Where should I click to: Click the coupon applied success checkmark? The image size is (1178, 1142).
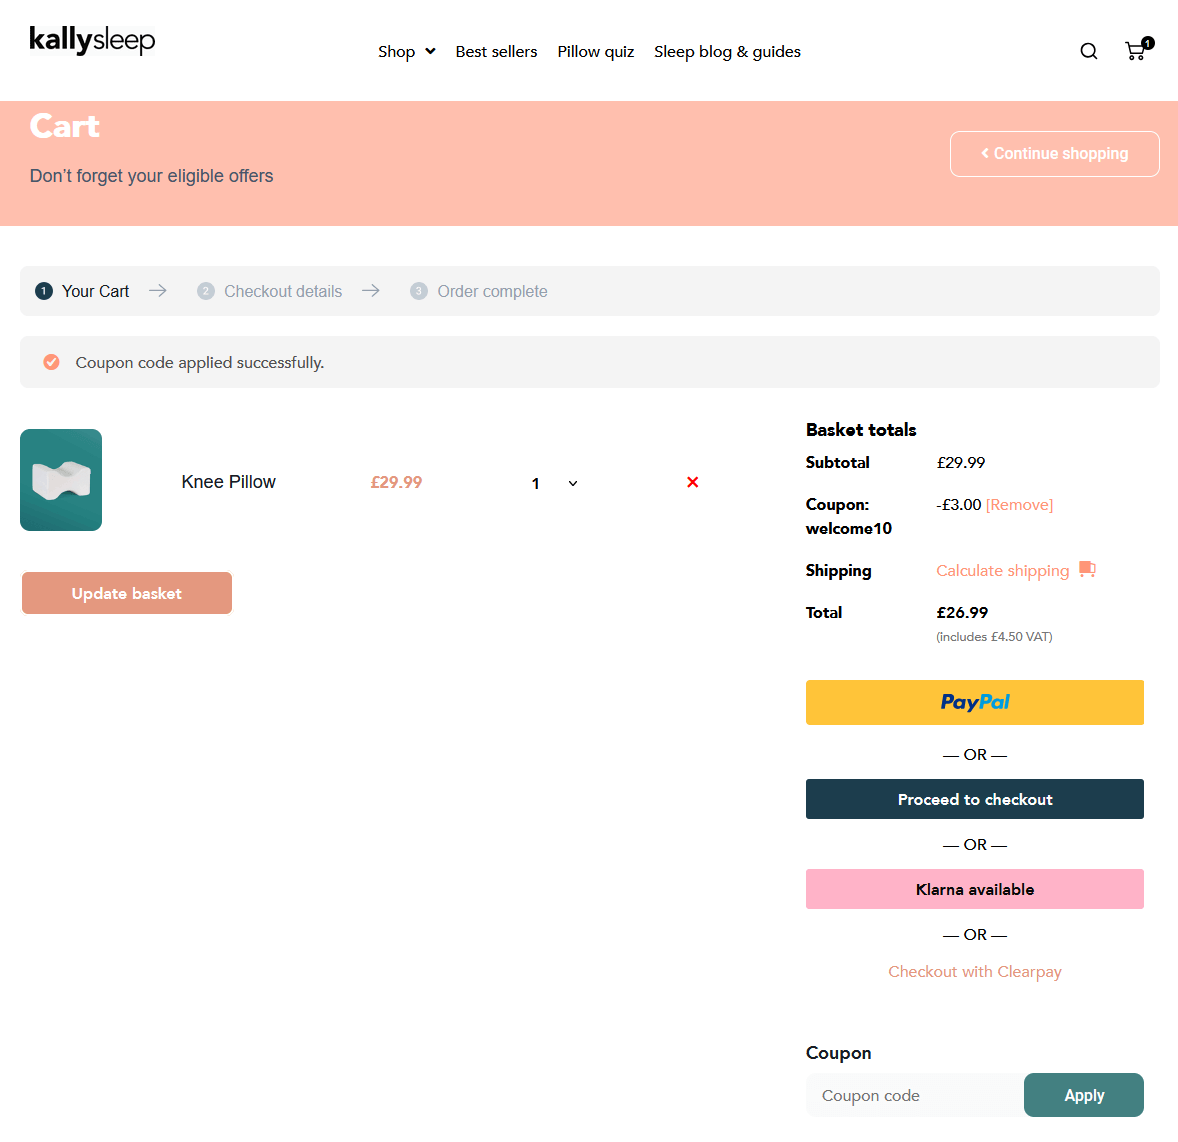[51, 362]
